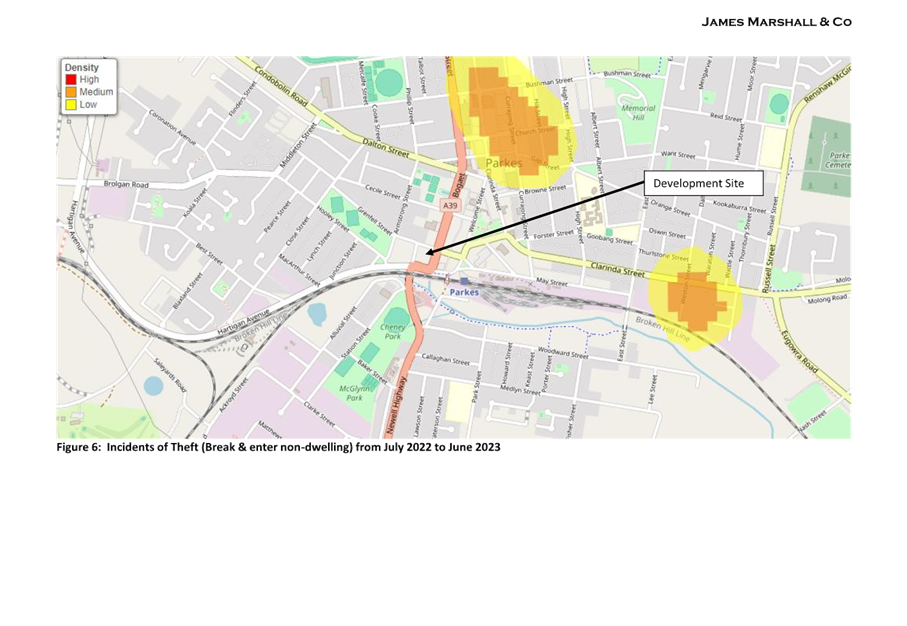Image resolution: width=907 pixels, height=626 pixels.
Task: Click the Figure 6 caption below the map
Action: (x=278, y=447)
